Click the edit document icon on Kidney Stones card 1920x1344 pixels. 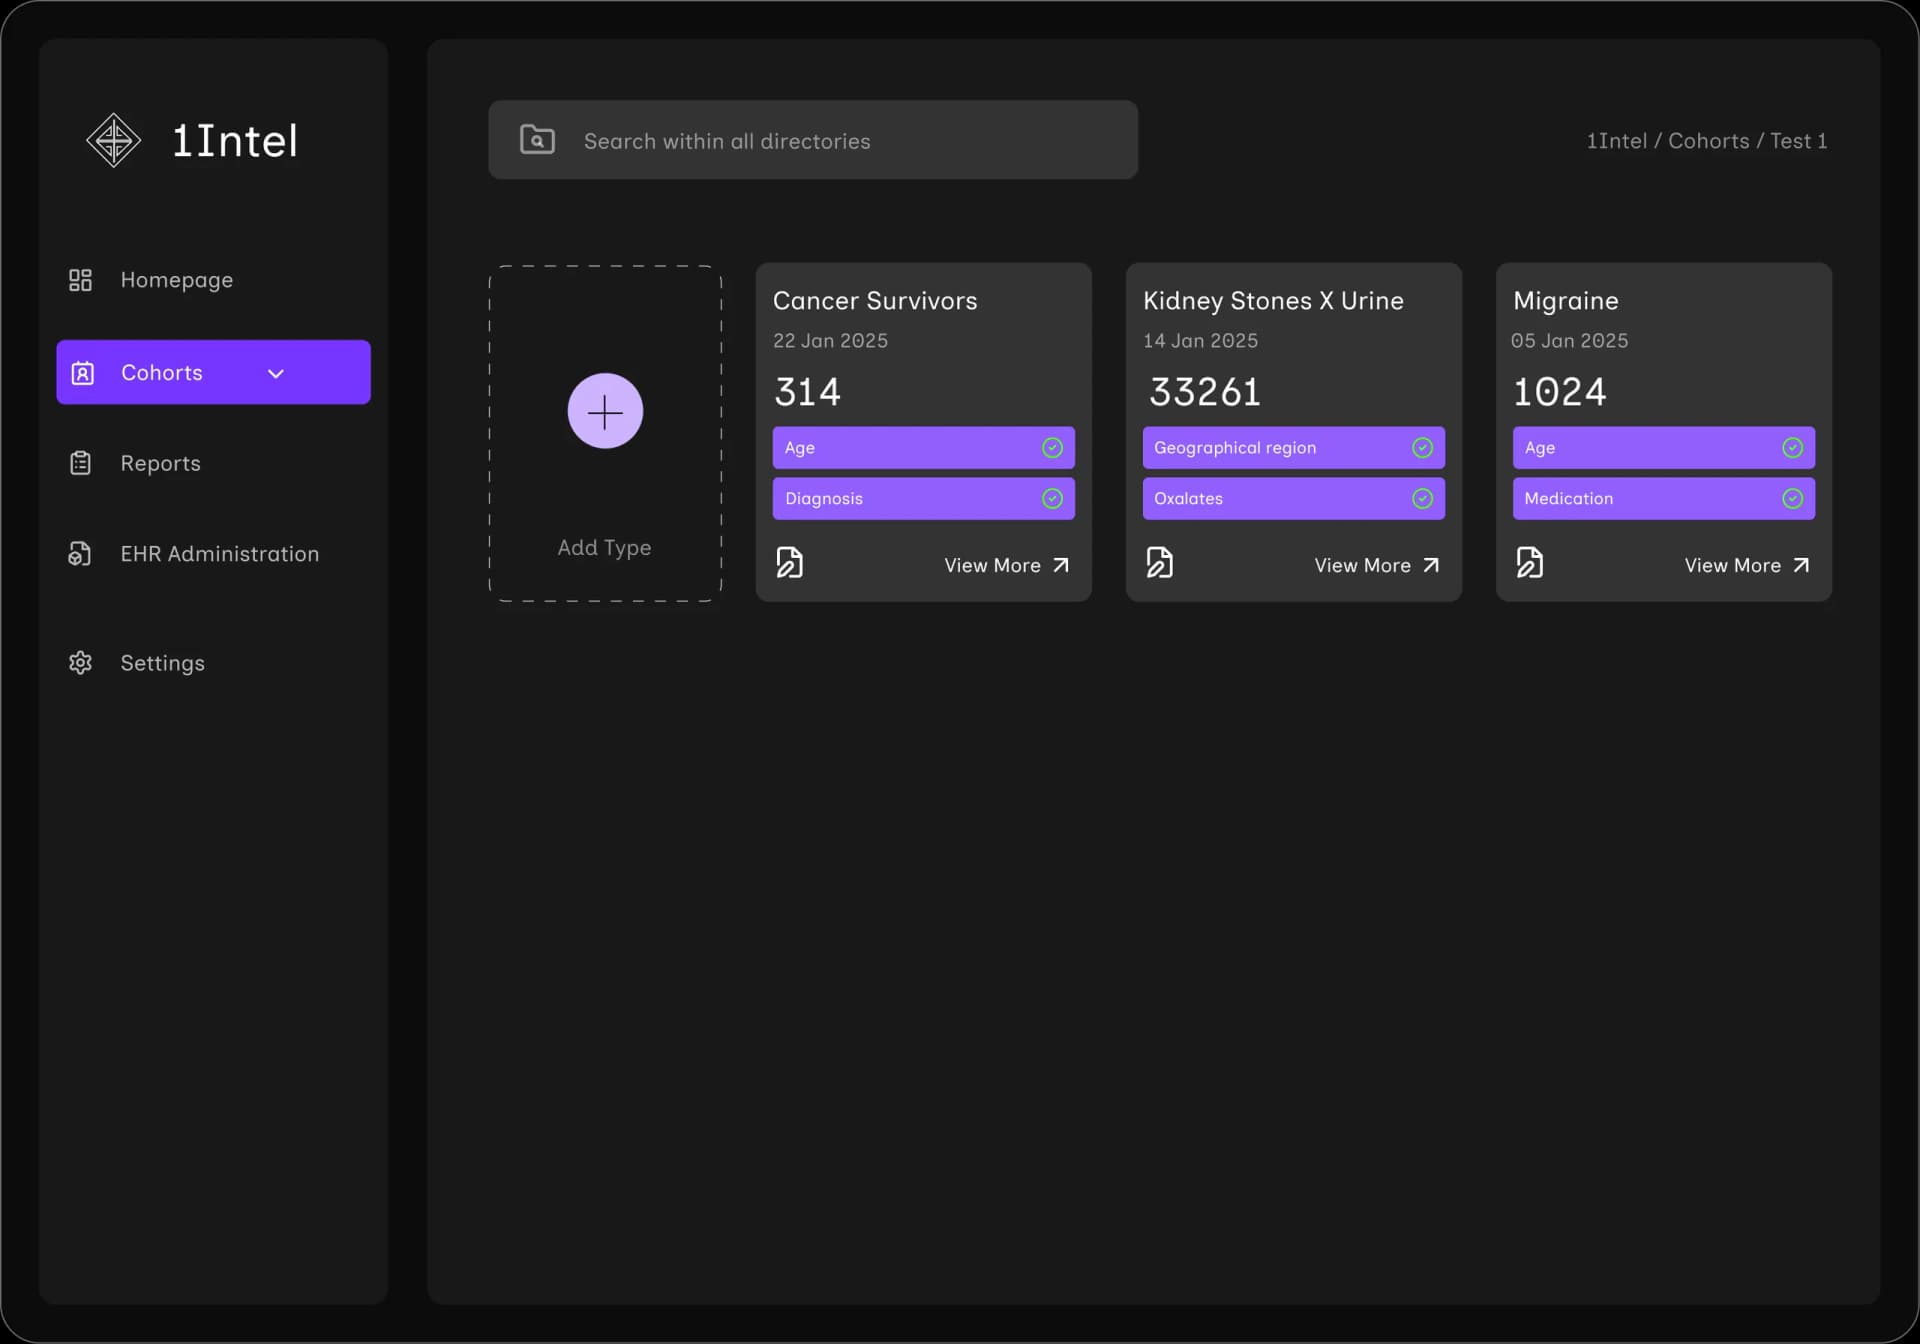tap(1160, 563)
